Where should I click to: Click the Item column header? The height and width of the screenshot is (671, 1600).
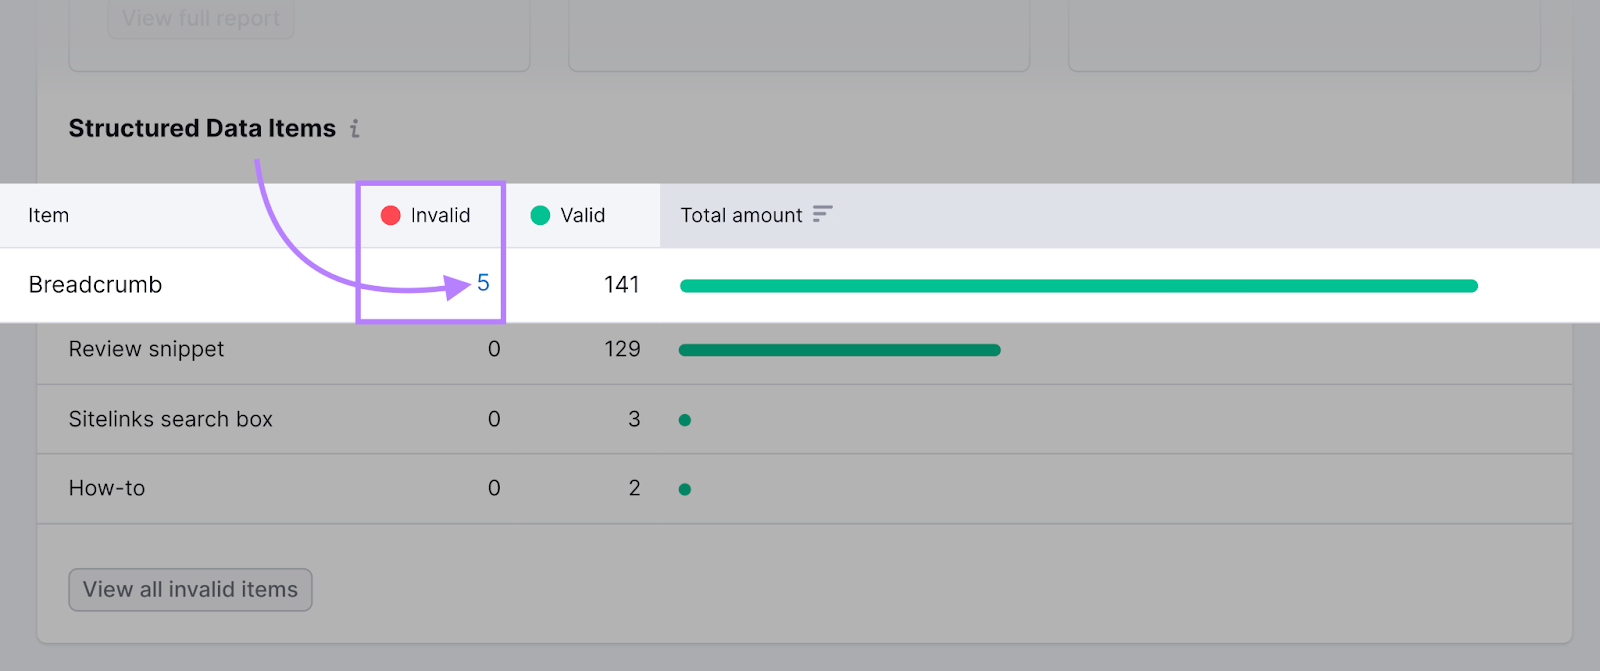48,215
